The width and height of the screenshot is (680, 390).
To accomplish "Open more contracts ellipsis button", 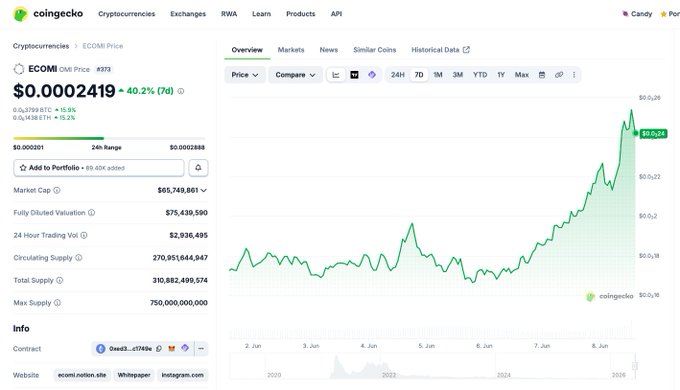I will (x=201, y=349).
